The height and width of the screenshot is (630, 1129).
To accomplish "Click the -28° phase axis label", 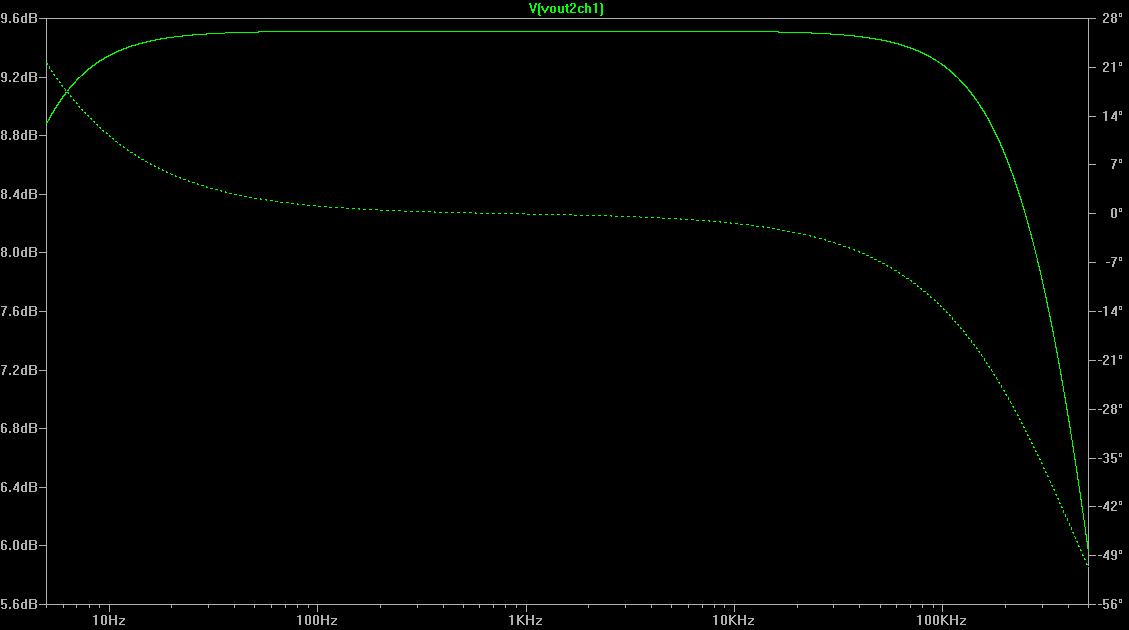I will coord(1110,409).
